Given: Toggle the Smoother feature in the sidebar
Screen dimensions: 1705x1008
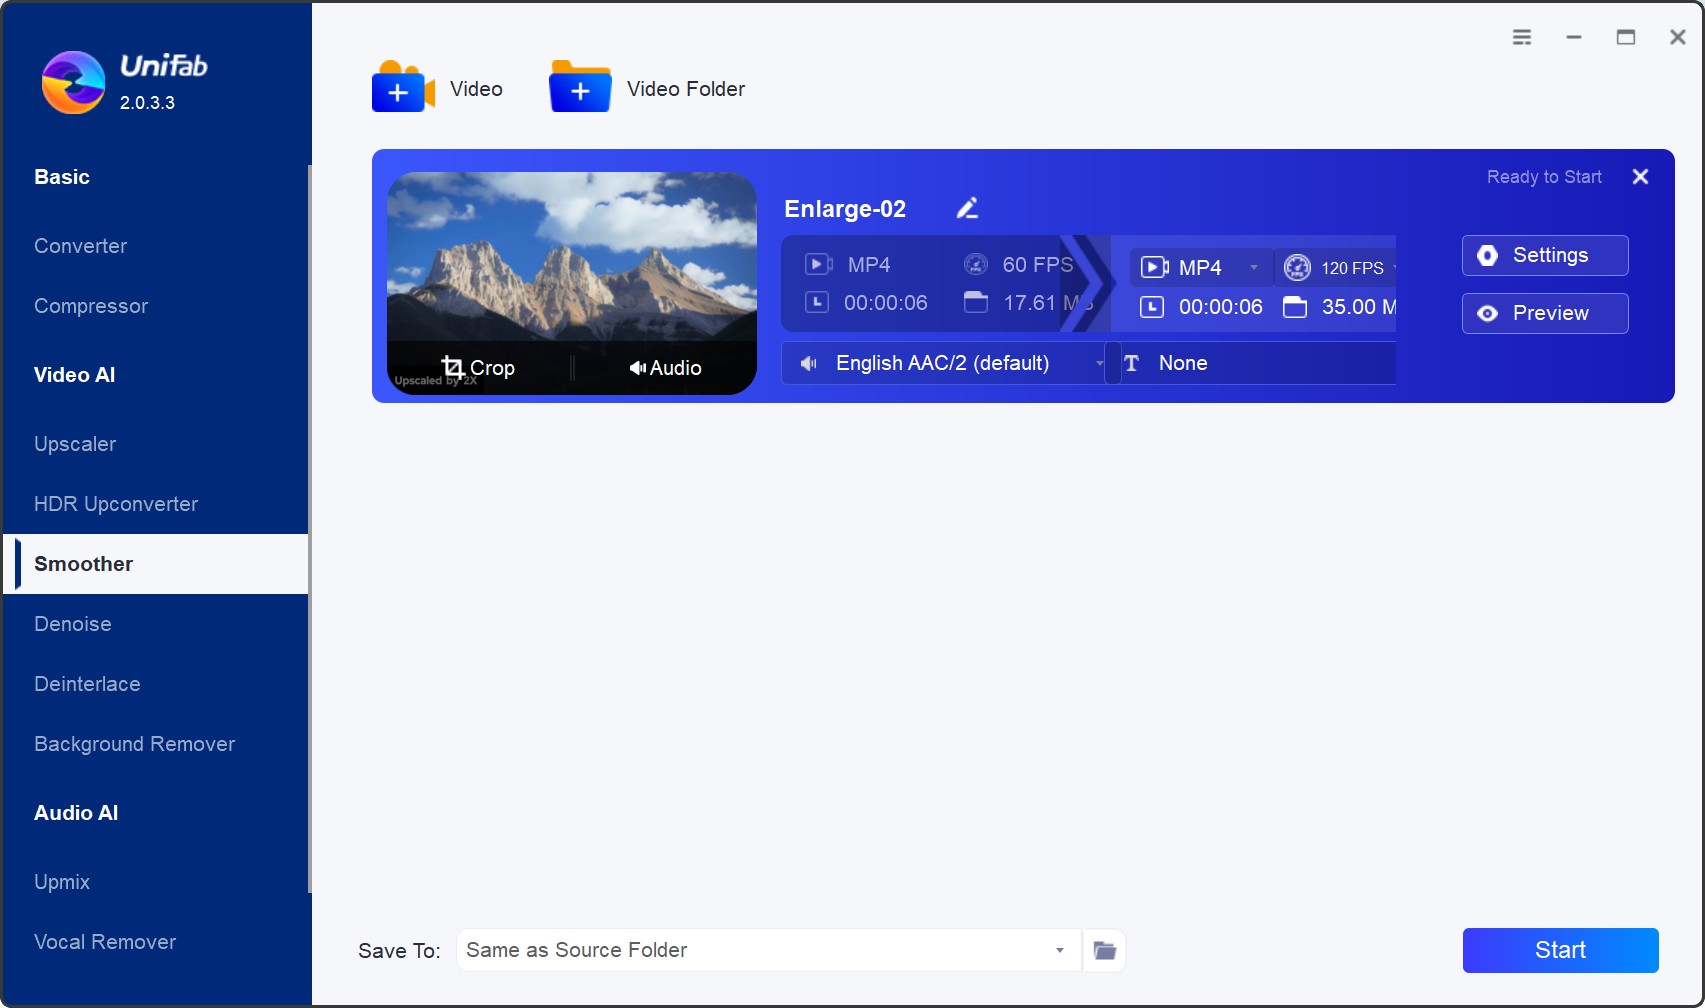Looking at the screenshot, I should click(84, 563).
